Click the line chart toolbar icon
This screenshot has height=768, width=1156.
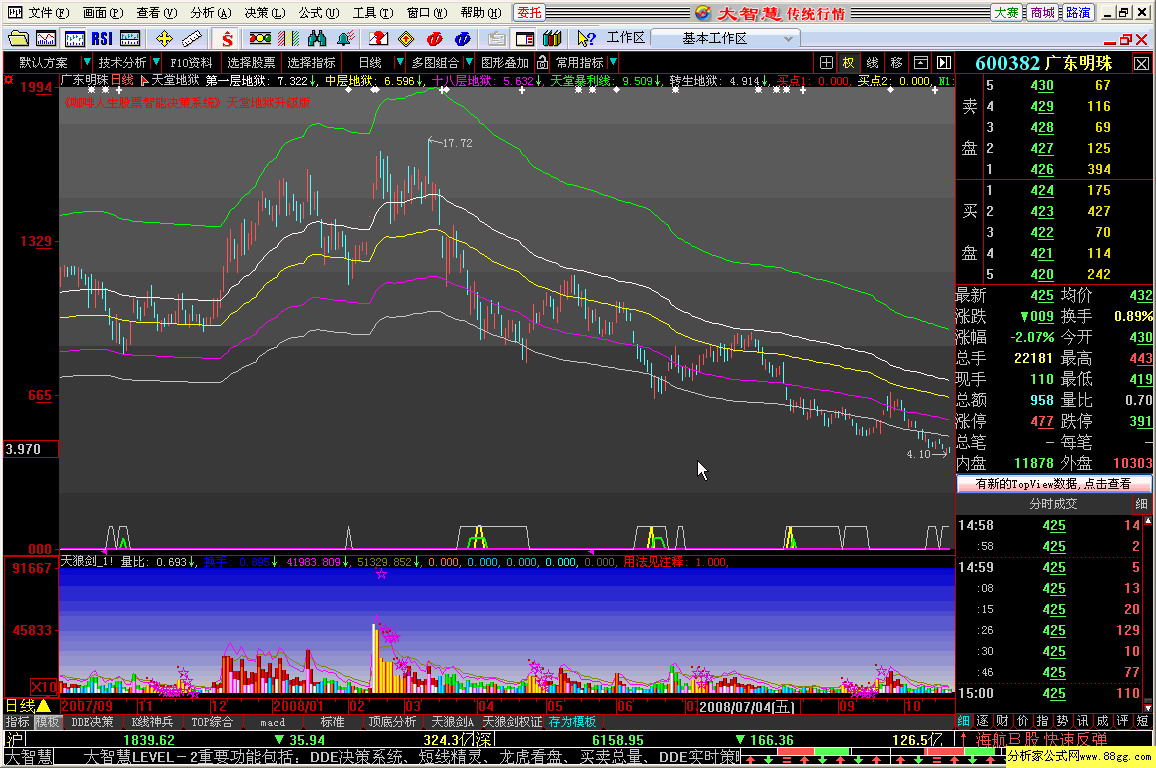pos(46,38)
